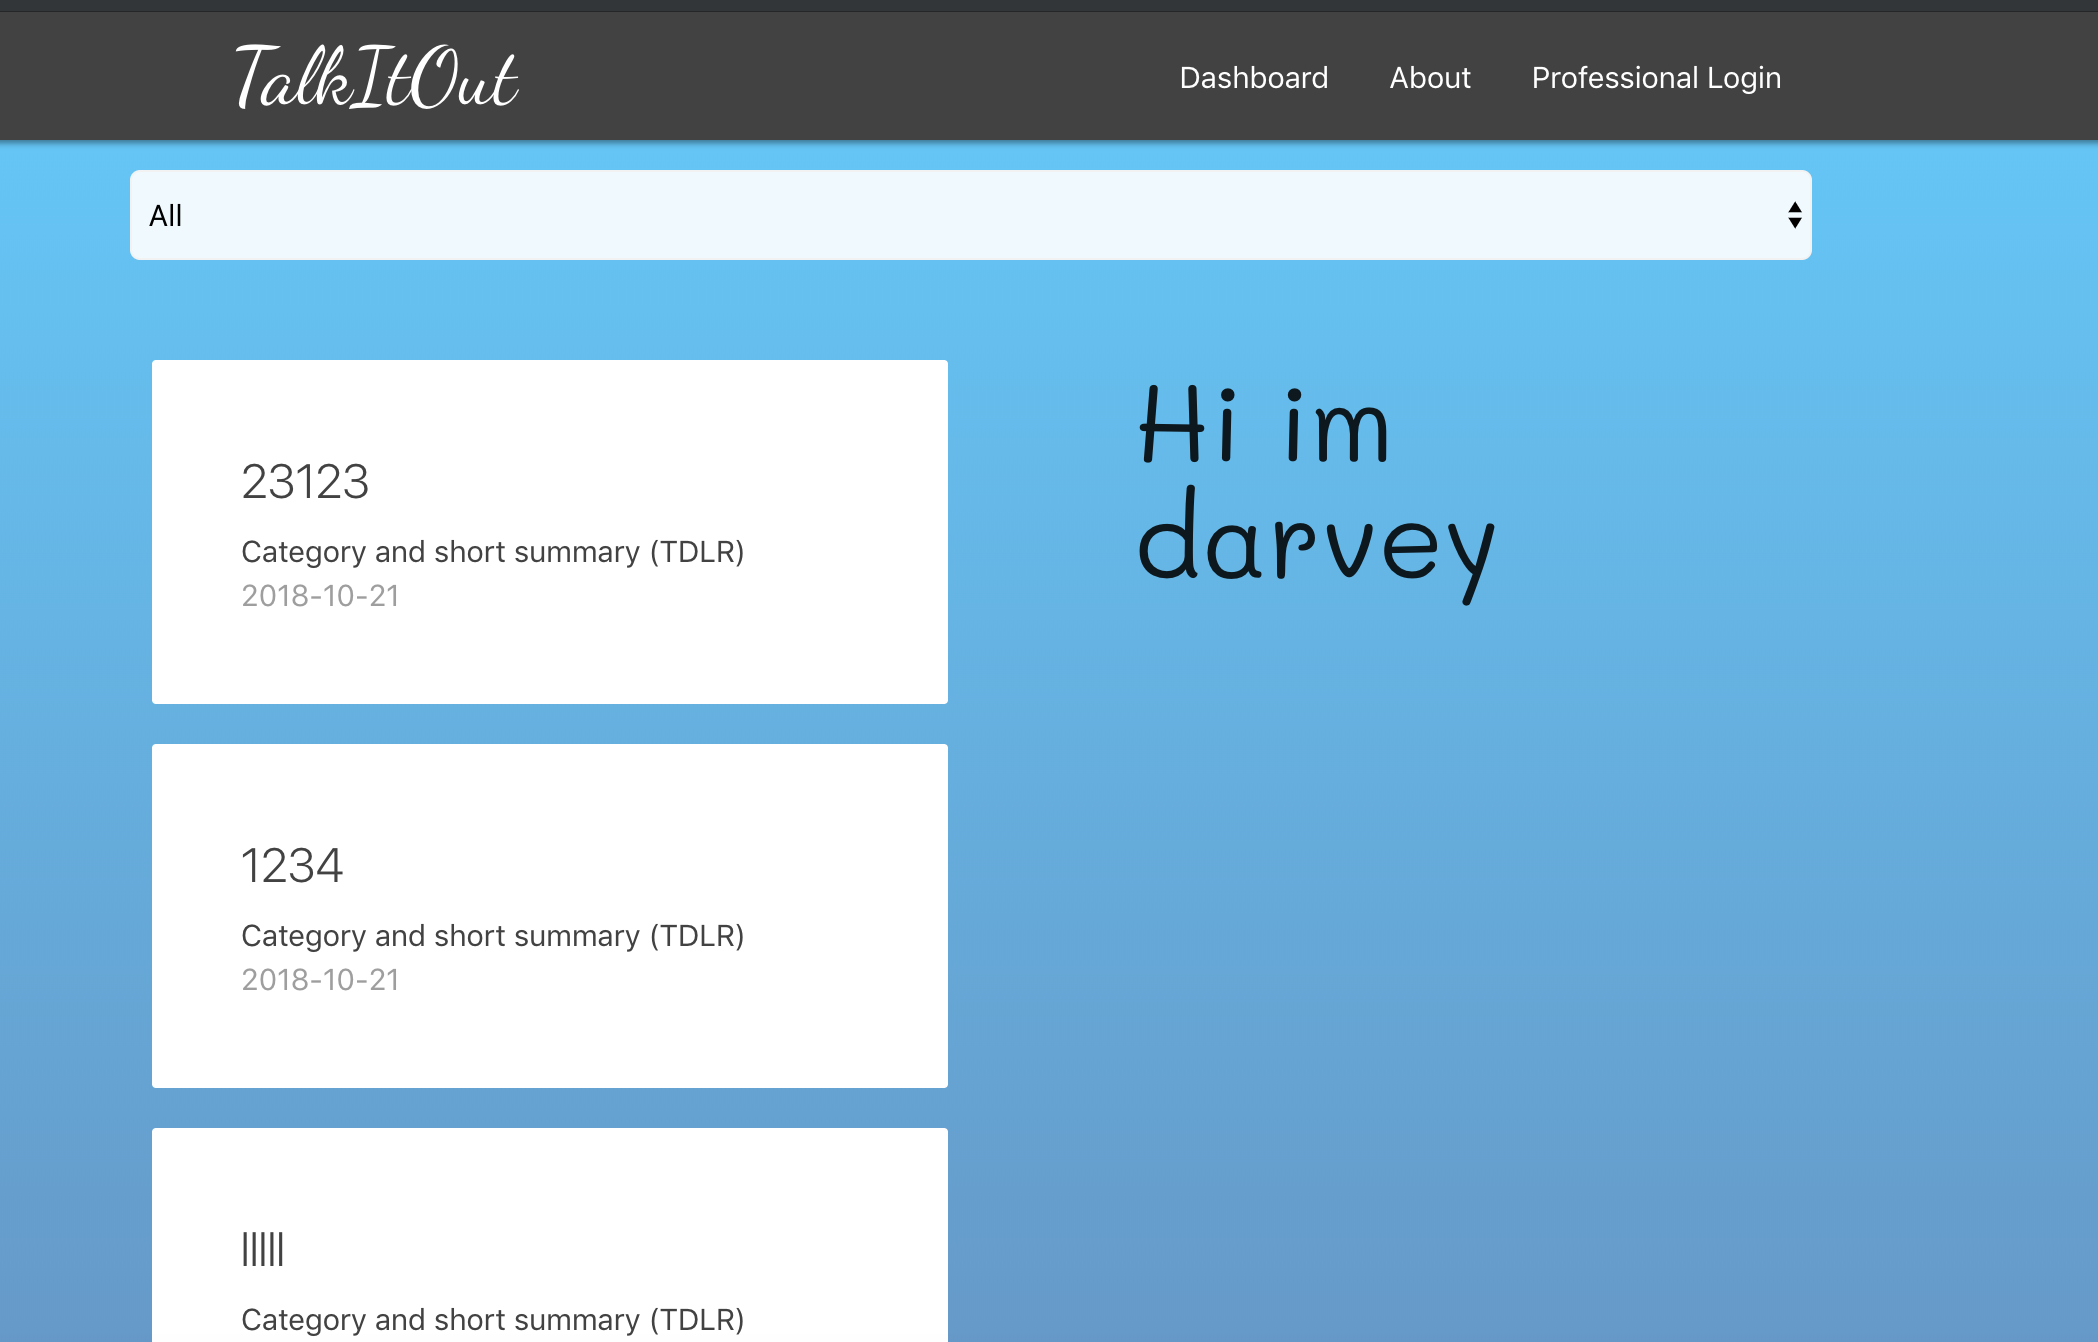
Task: Click the ||||| post title text
Action: click(263, 1250)
